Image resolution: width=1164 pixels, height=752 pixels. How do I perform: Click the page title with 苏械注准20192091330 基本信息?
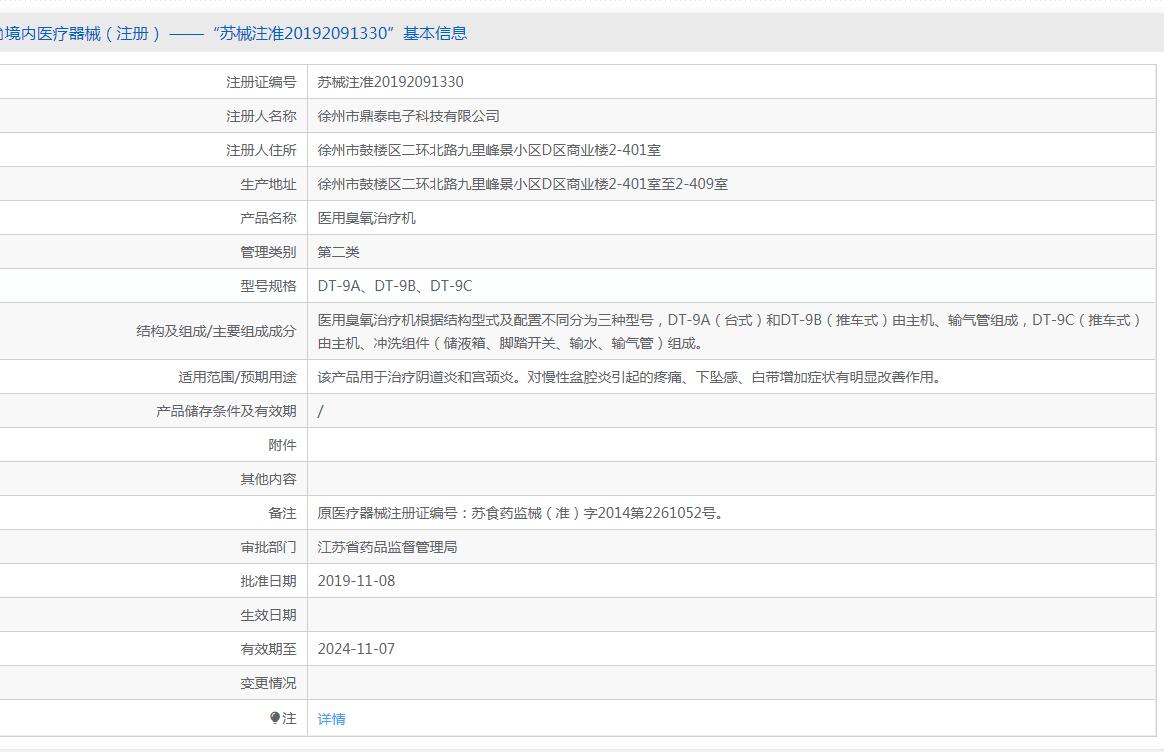(234, 33)
